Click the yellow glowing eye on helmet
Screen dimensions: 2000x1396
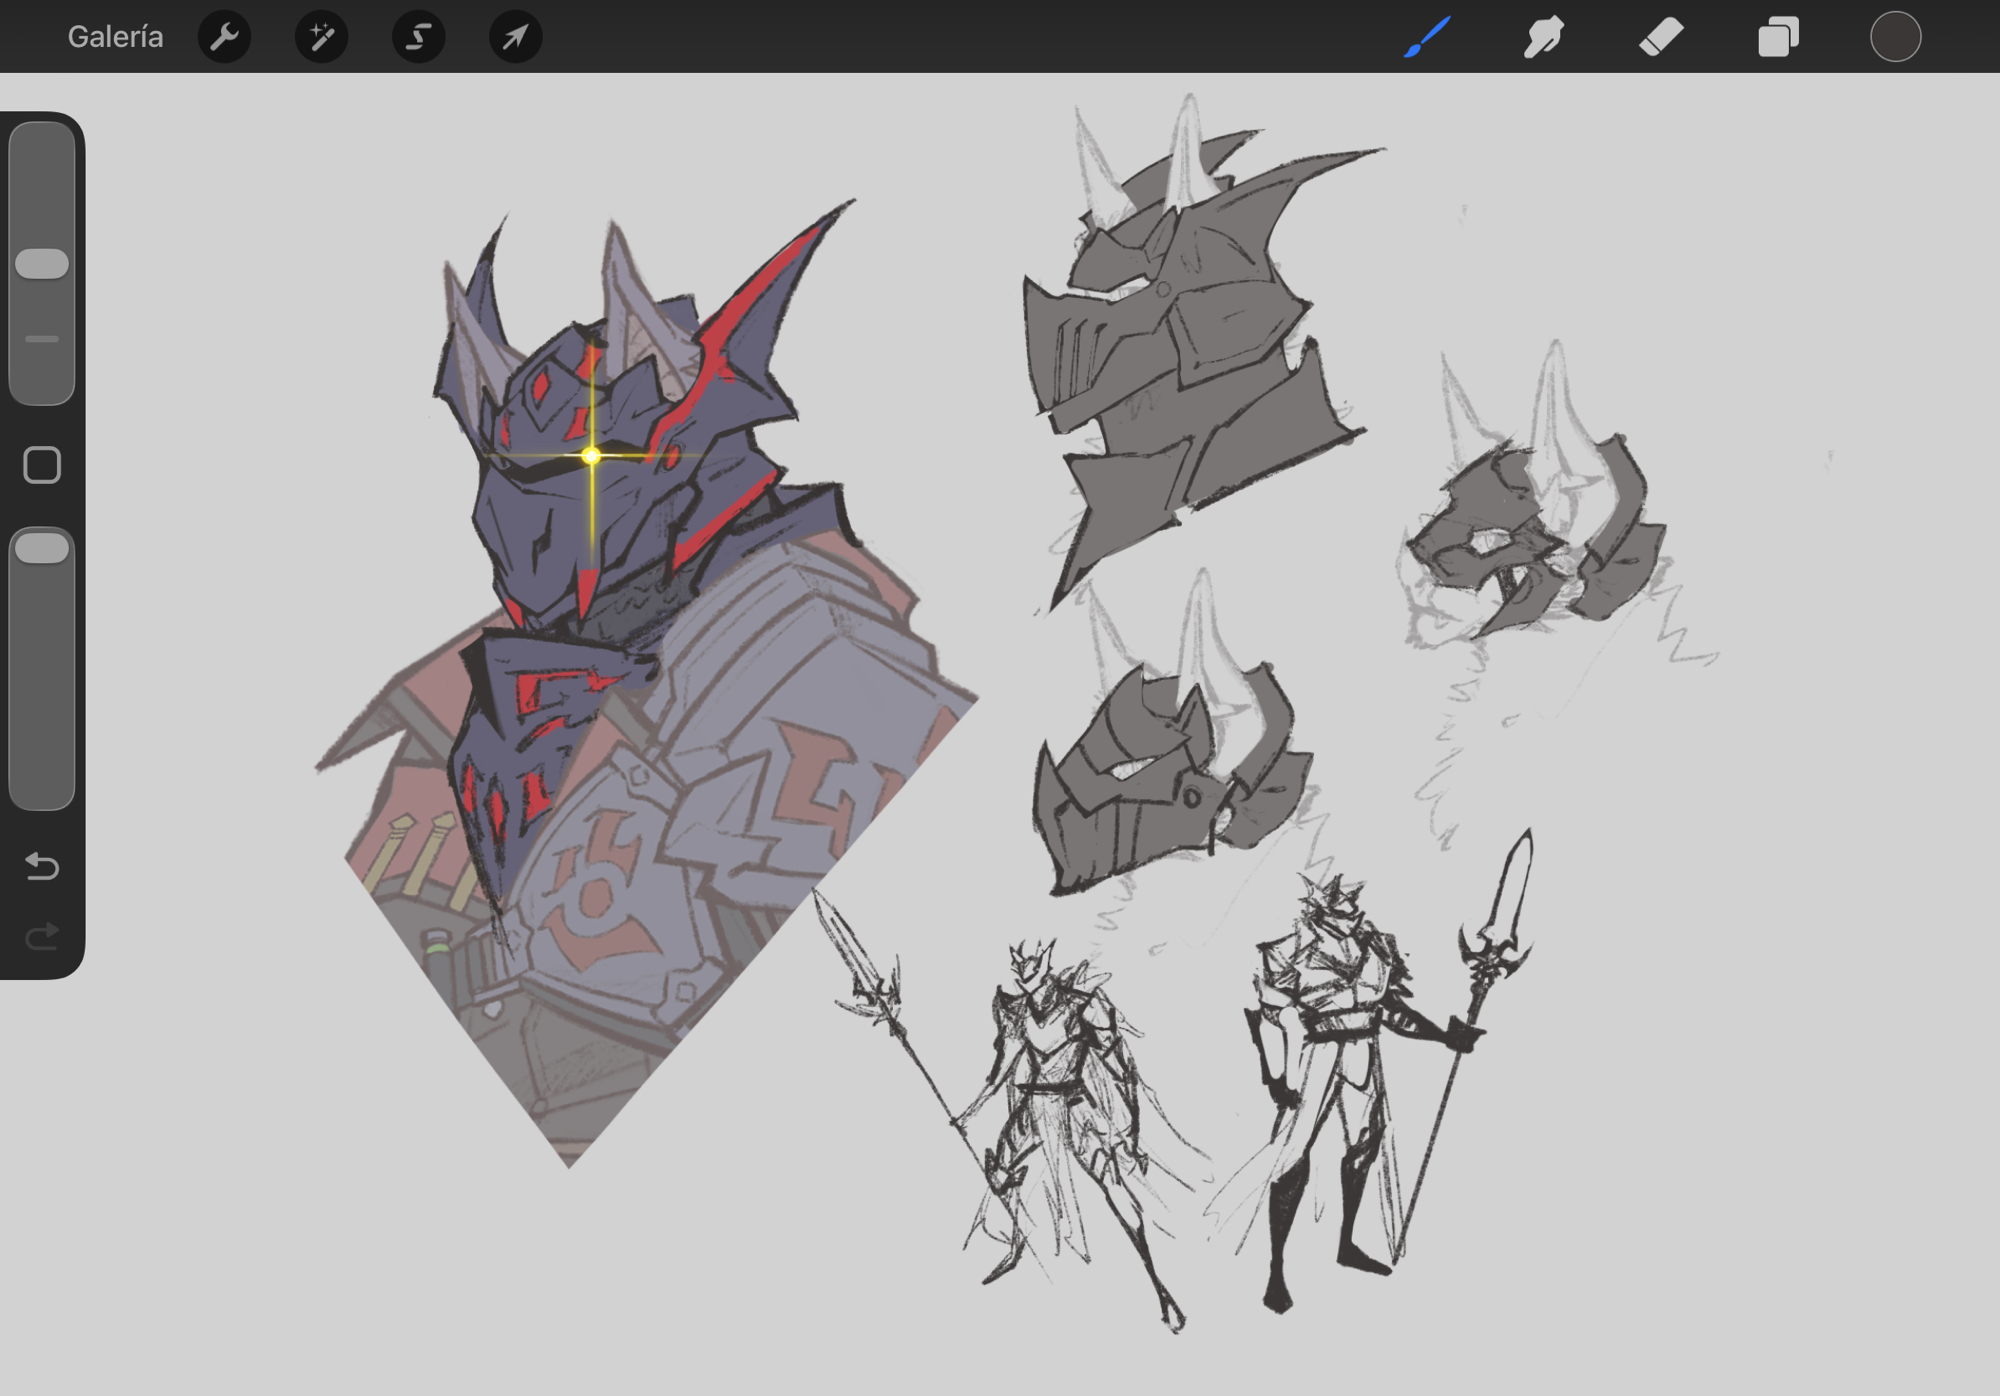point(591,456)
